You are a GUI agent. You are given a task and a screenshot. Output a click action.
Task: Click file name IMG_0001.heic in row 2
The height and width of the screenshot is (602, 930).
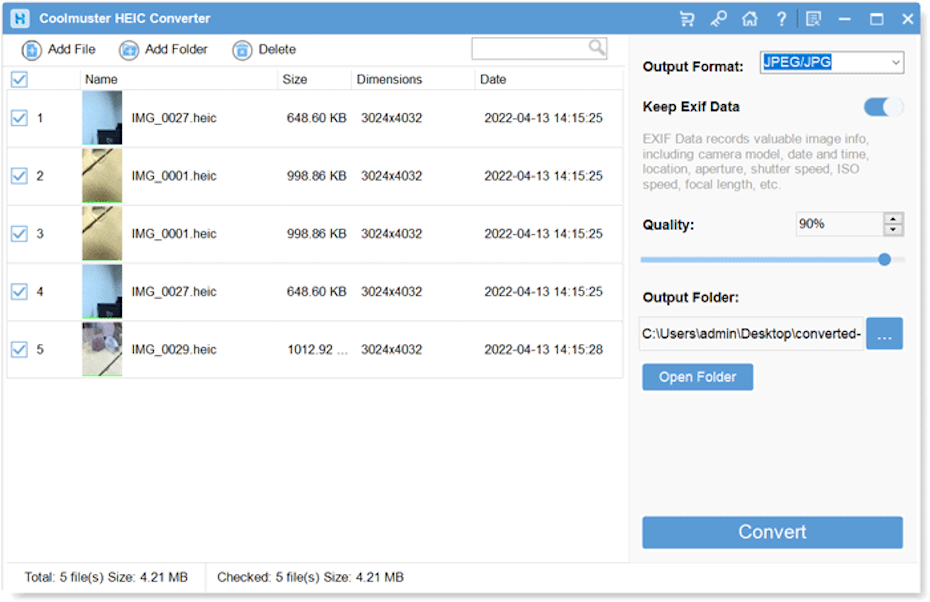coord(174,176)
